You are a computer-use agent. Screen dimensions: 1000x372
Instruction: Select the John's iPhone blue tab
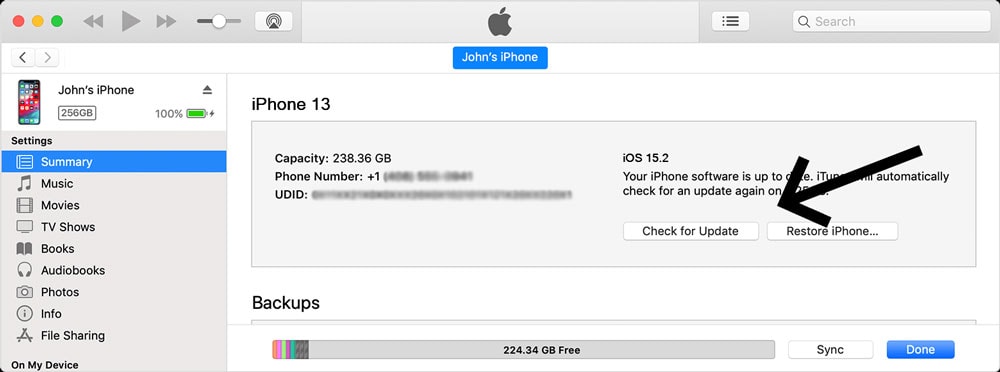tap(500, 57)
